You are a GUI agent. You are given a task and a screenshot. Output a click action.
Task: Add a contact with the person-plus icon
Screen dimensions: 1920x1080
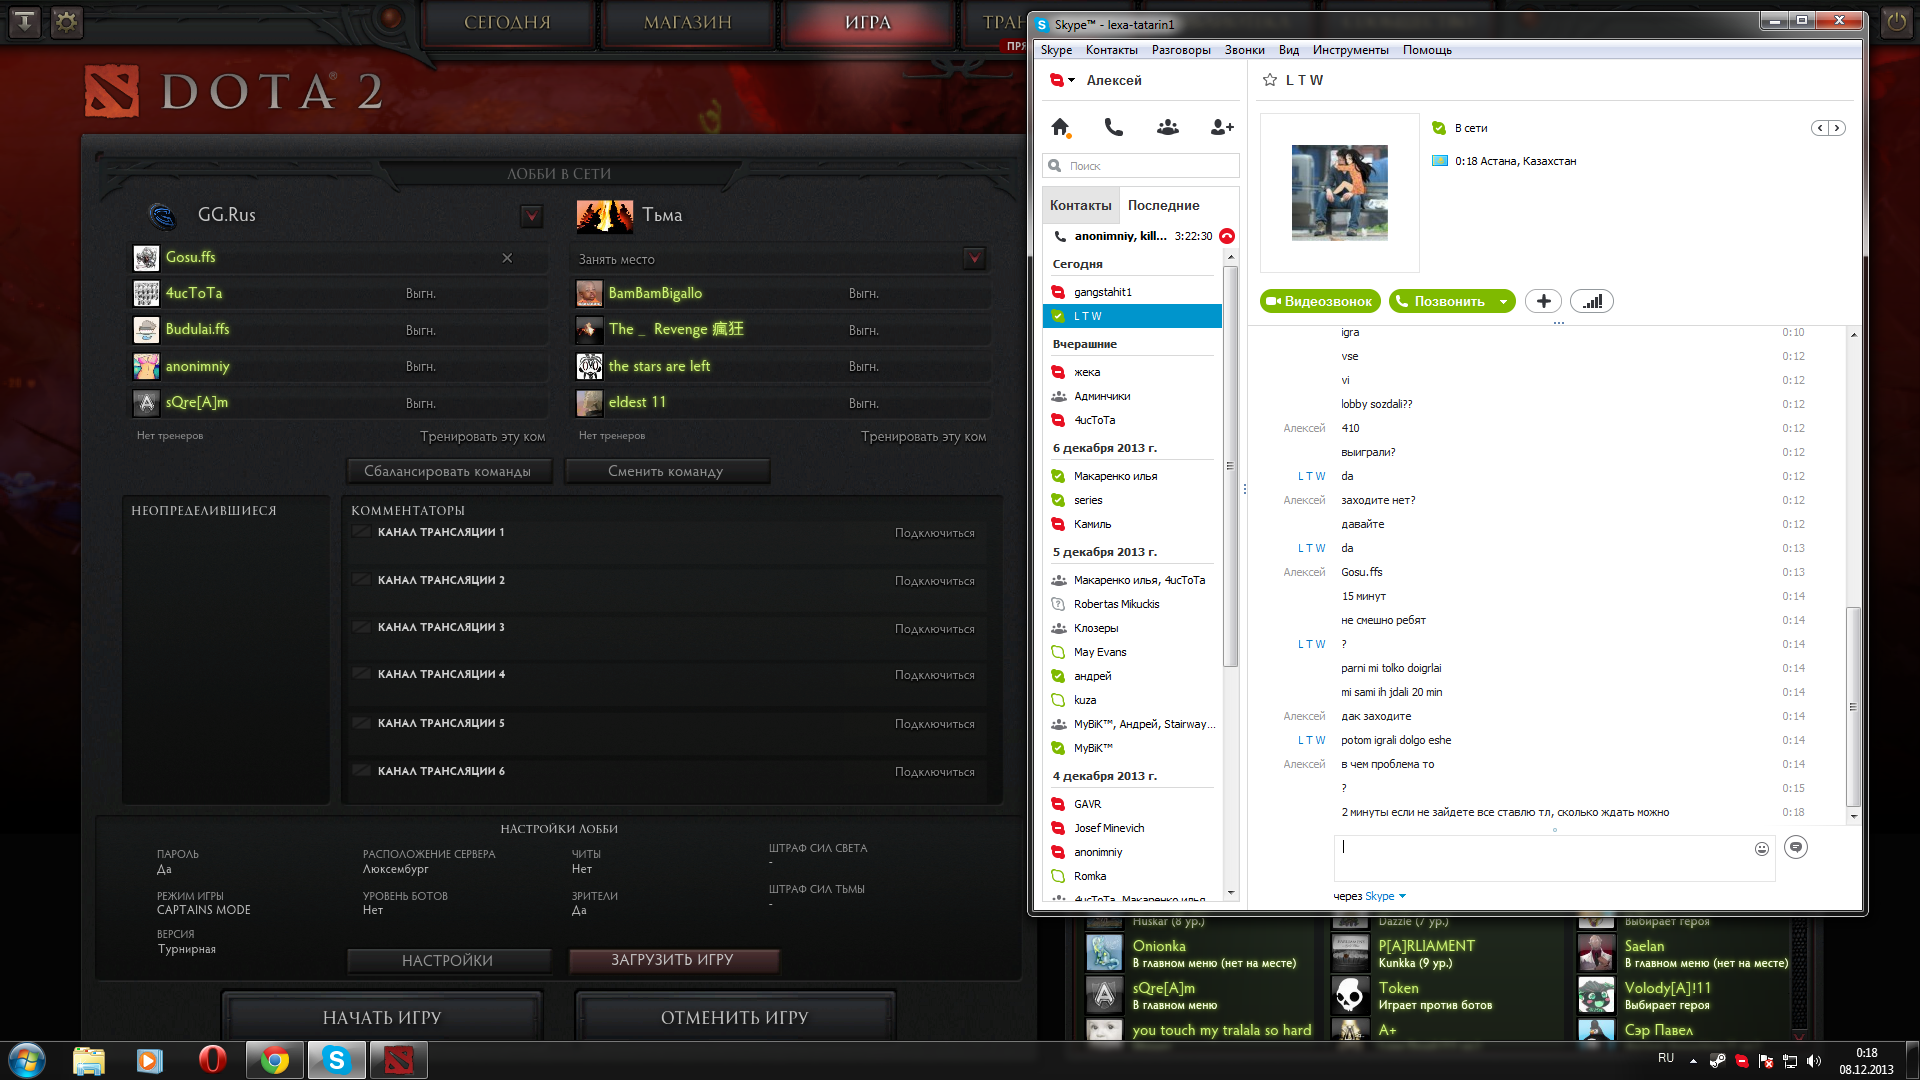tap(1222, 127)
